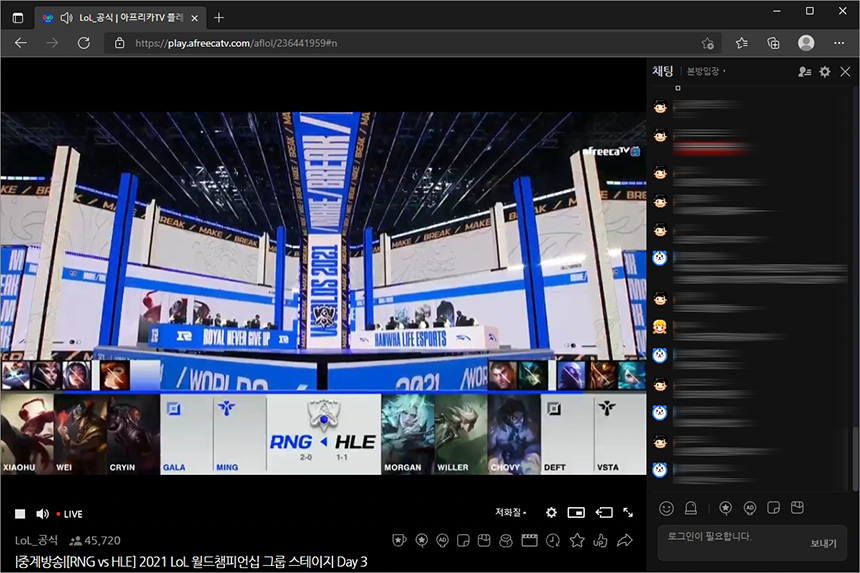860x573 pixels.
Task: Select the LoL_공식 아프리카TV browser tab
Action: [x=121, y=18]
